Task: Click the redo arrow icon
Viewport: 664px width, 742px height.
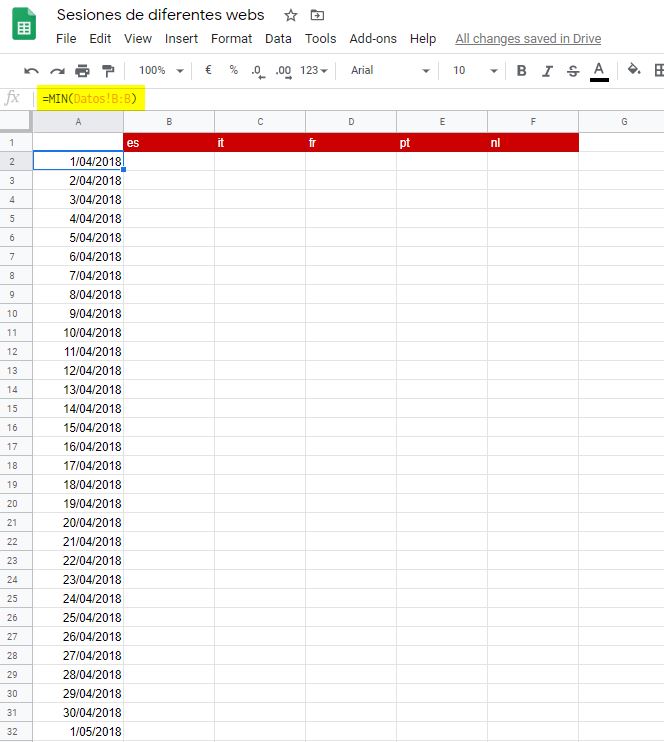Action: 57,71
